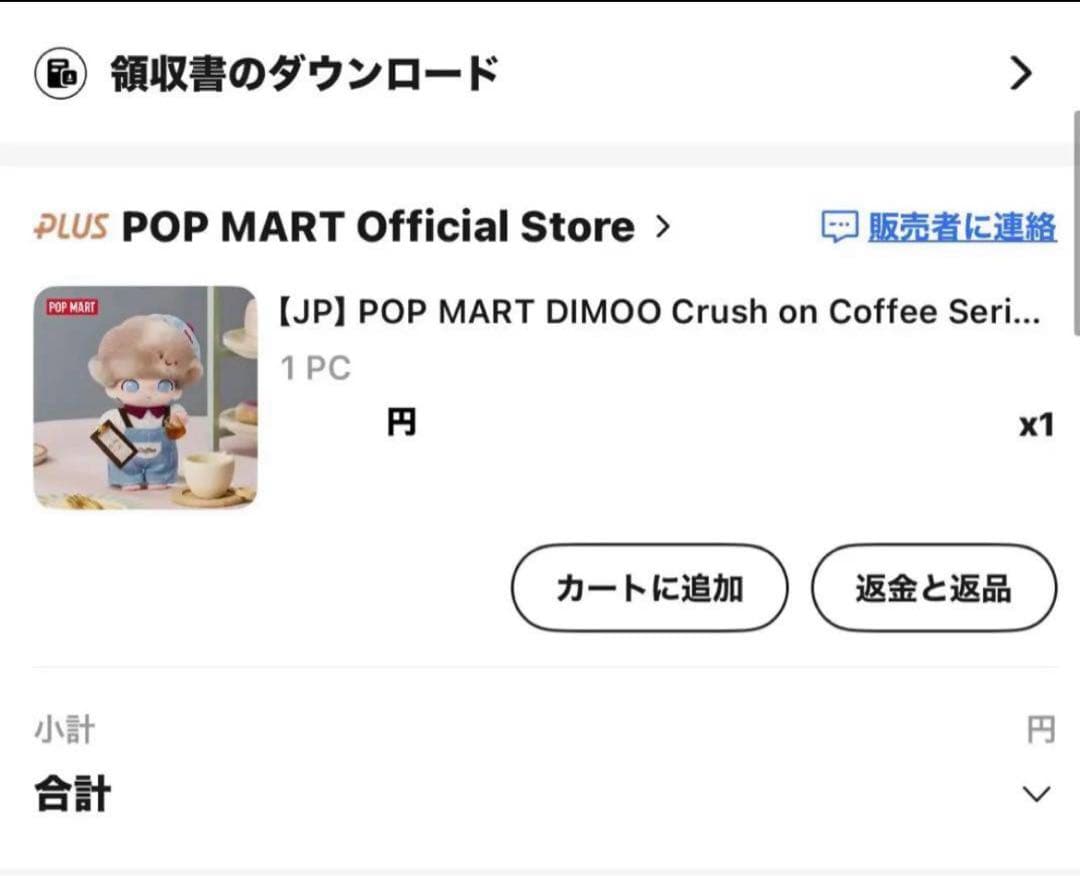
Task: Click the arrow beside POP MART Official Store
Action: coord(663,226)
